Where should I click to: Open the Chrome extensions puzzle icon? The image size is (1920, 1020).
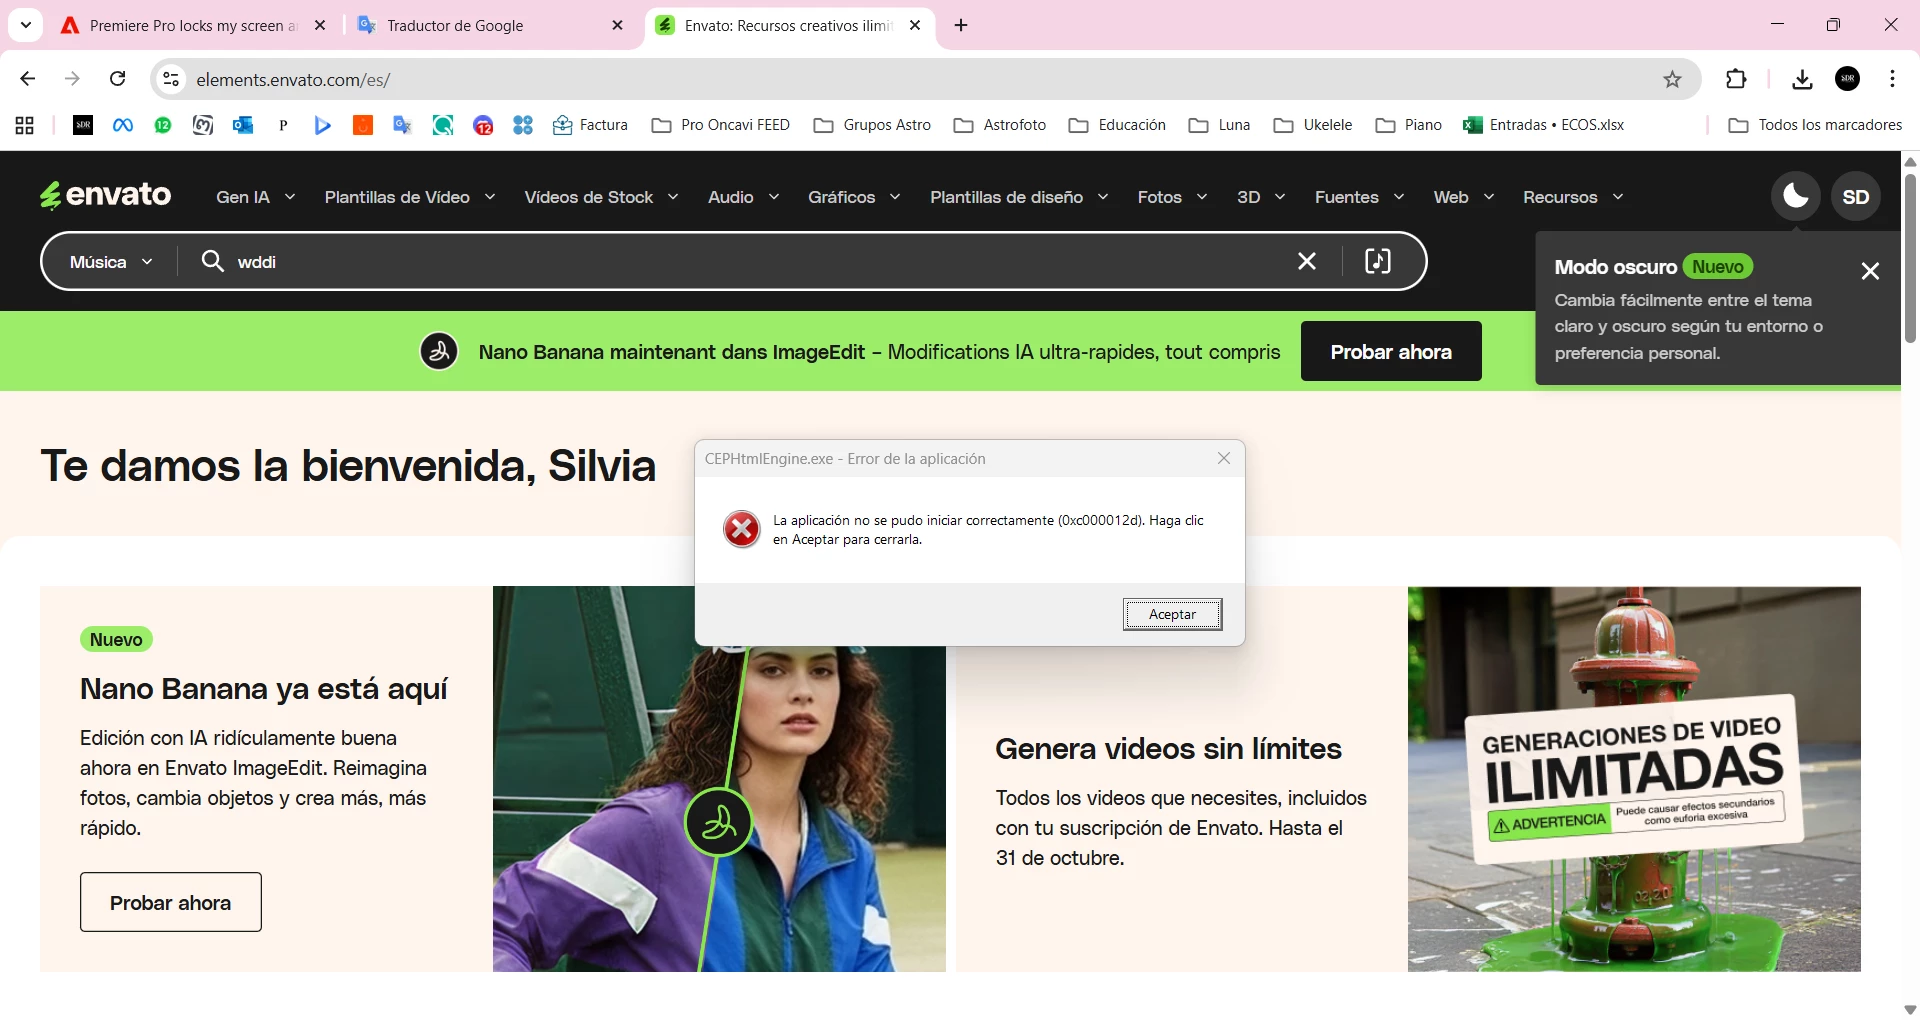[x=1737, y=79]
